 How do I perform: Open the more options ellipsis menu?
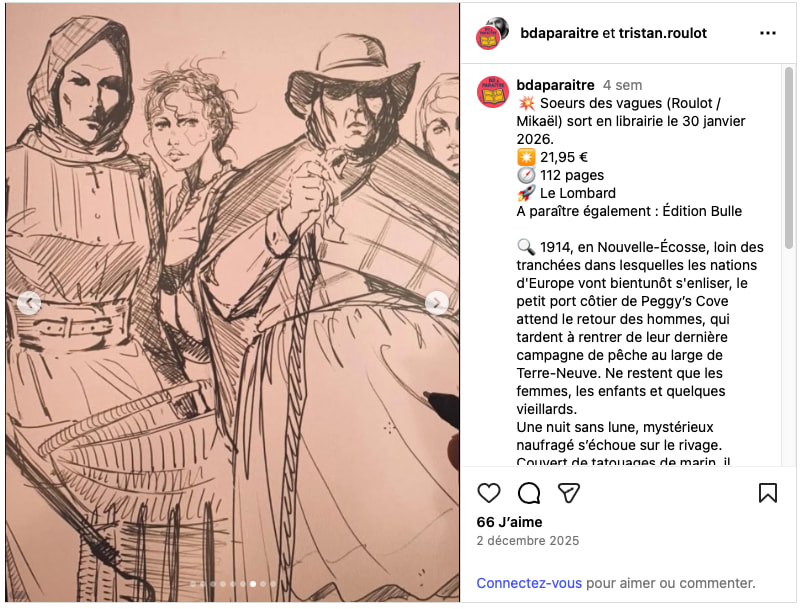click(768, 33)
